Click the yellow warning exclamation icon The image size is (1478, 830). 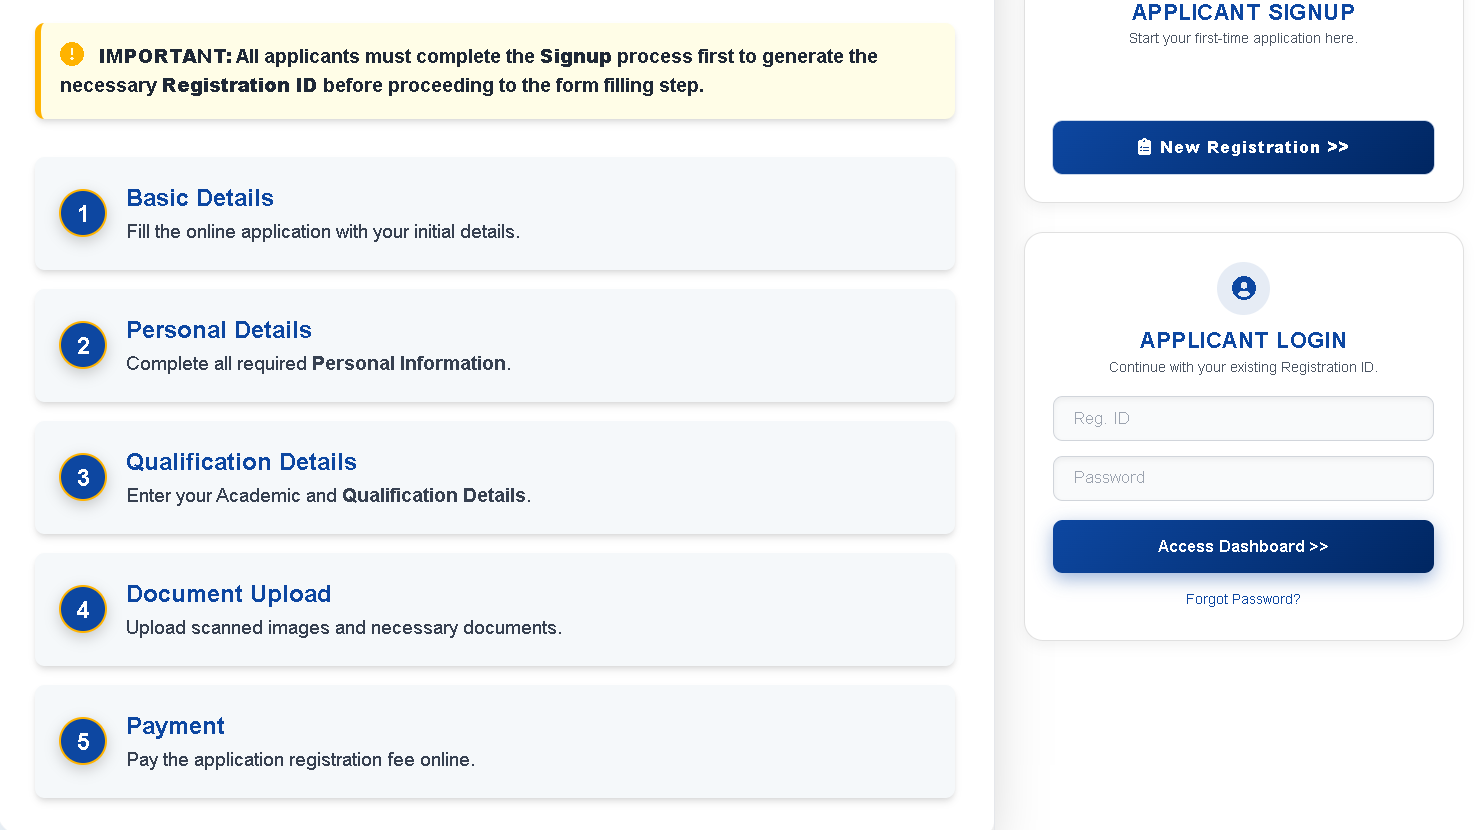coord(72,54)
